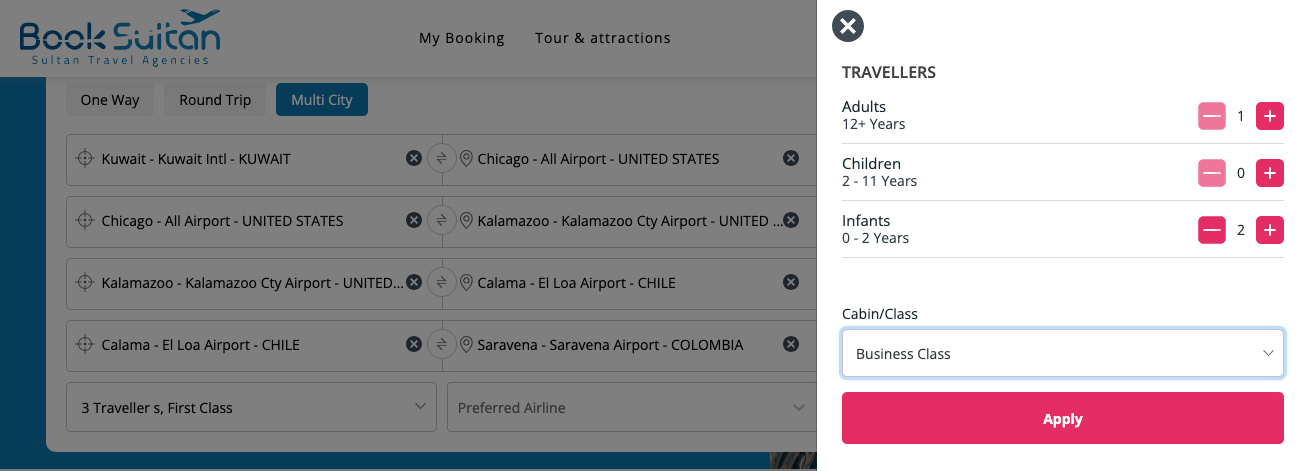
Task: Clear the Saravena Airport destination
Action: click(790, 344)
